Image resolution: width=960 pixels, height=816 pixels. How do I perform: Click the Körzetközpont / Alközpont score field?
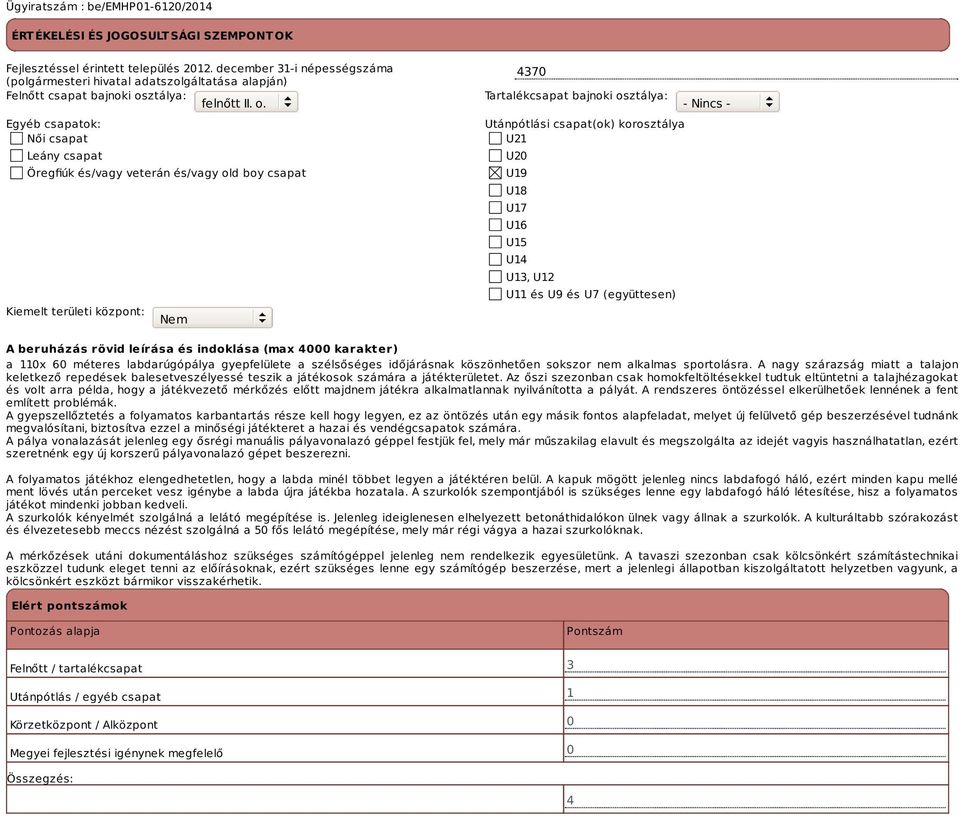(x=756, y=721)
